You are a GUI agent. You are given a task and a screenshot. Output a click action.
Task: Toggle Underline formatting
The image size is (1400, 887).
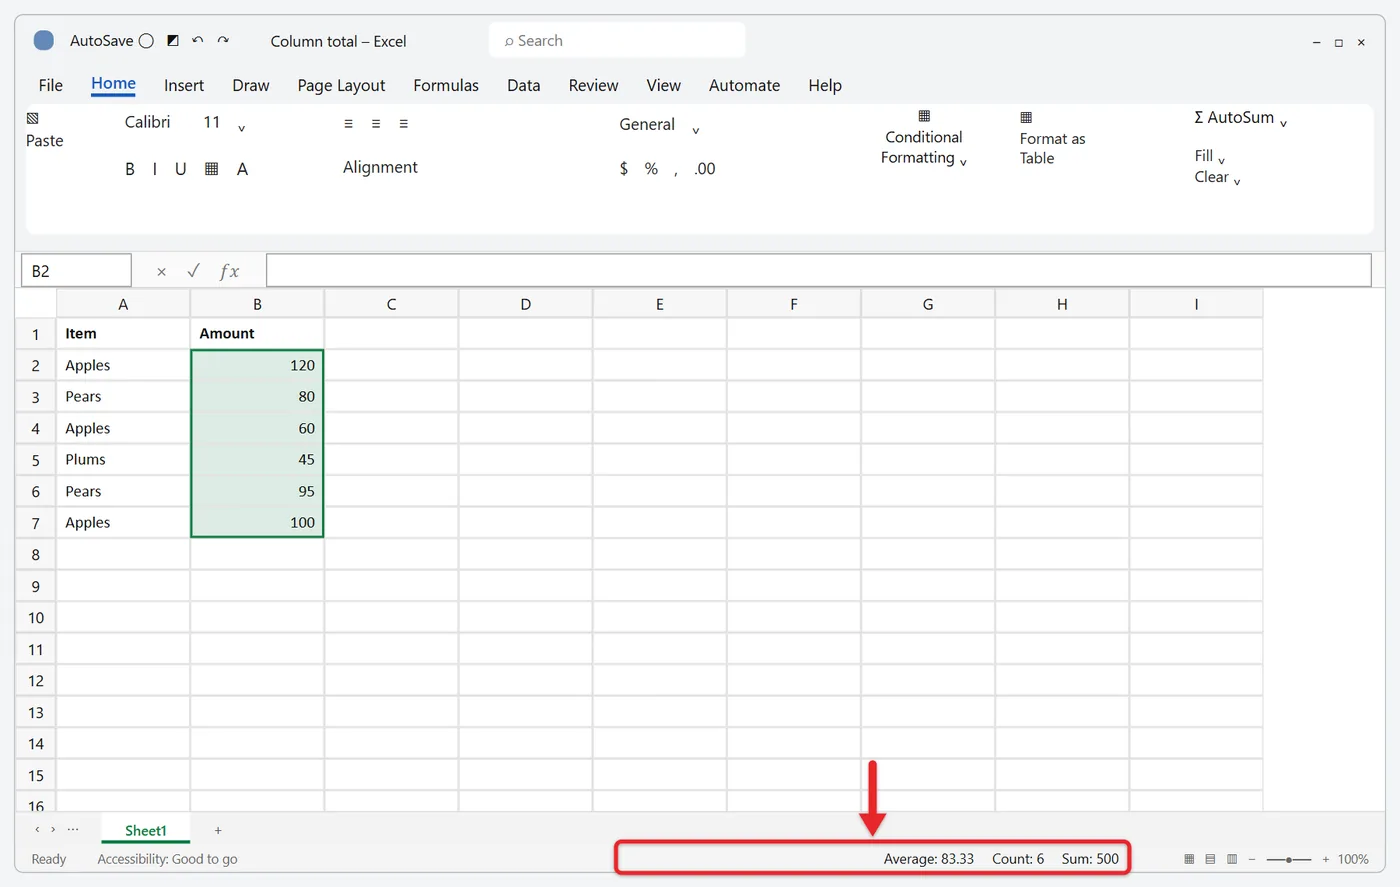[x=181, y=169]
